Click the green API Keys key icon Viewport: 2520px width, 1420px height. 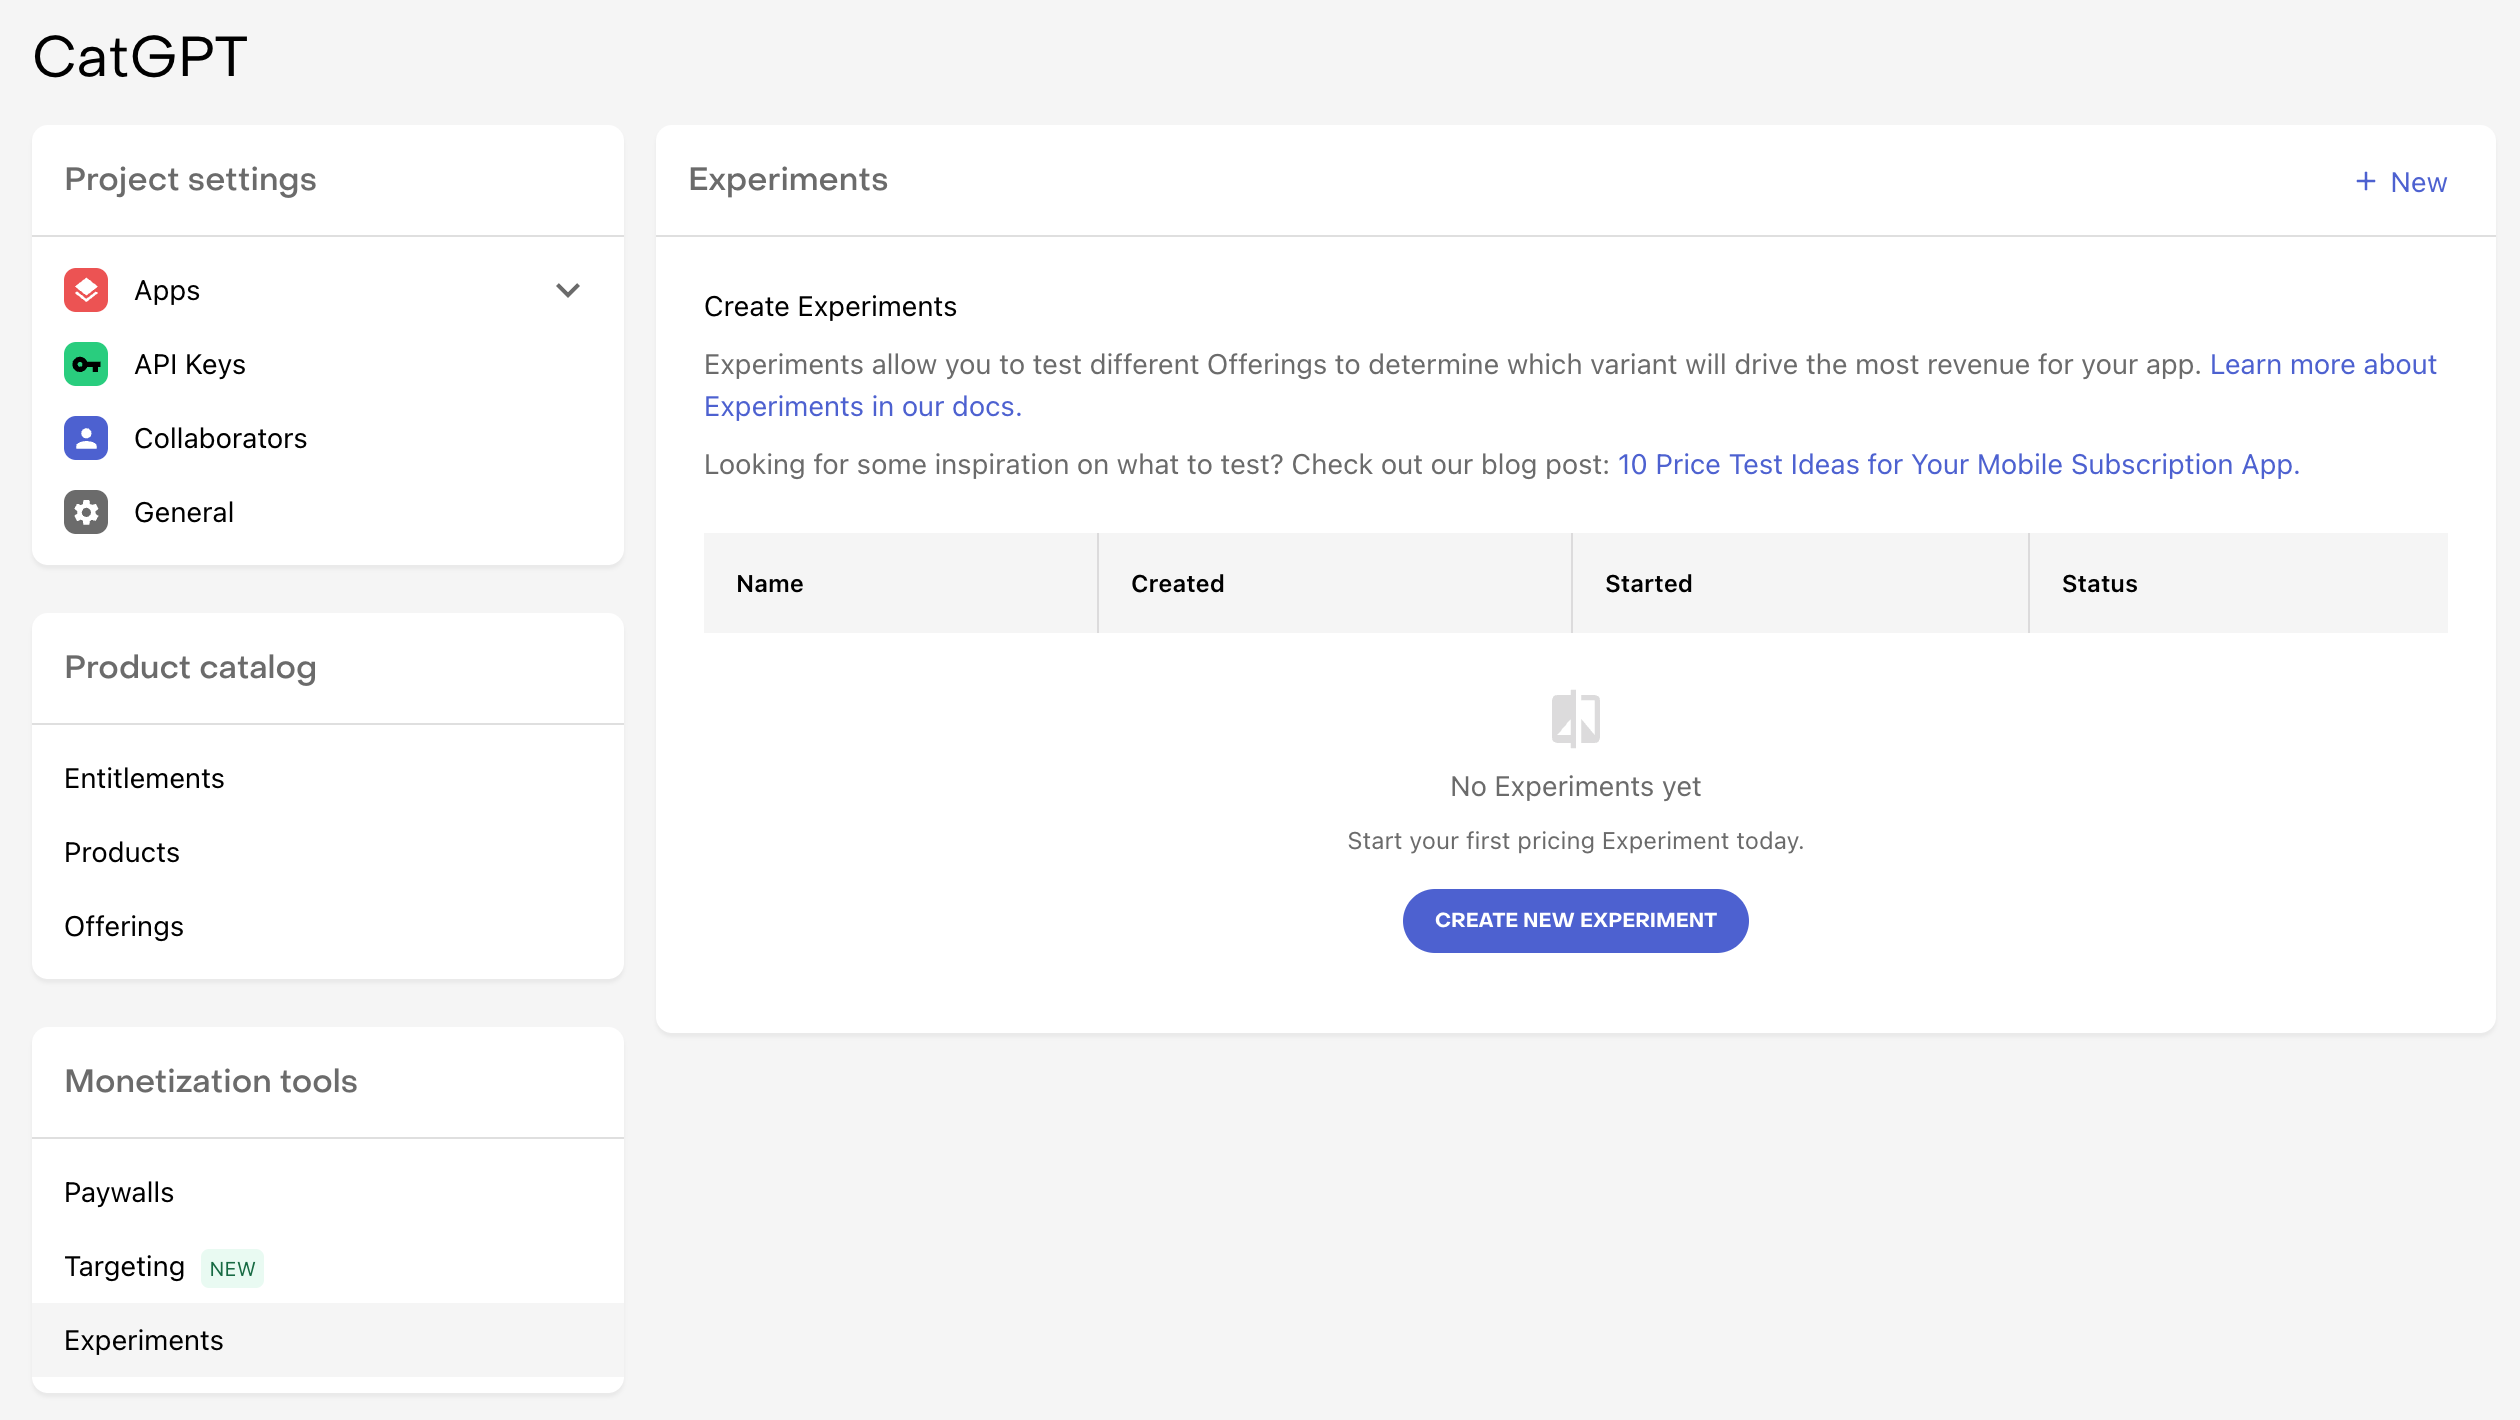(x=86, y=364)
